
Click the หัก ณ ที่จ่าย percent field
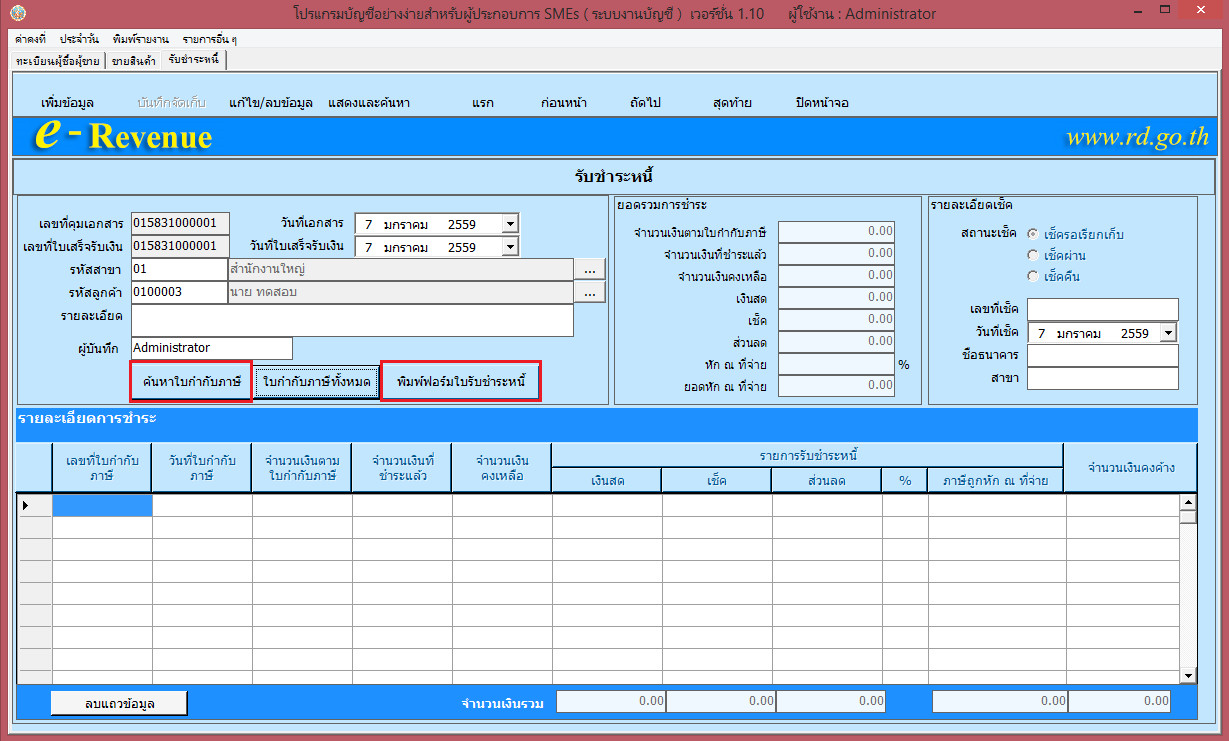(837, 364)
